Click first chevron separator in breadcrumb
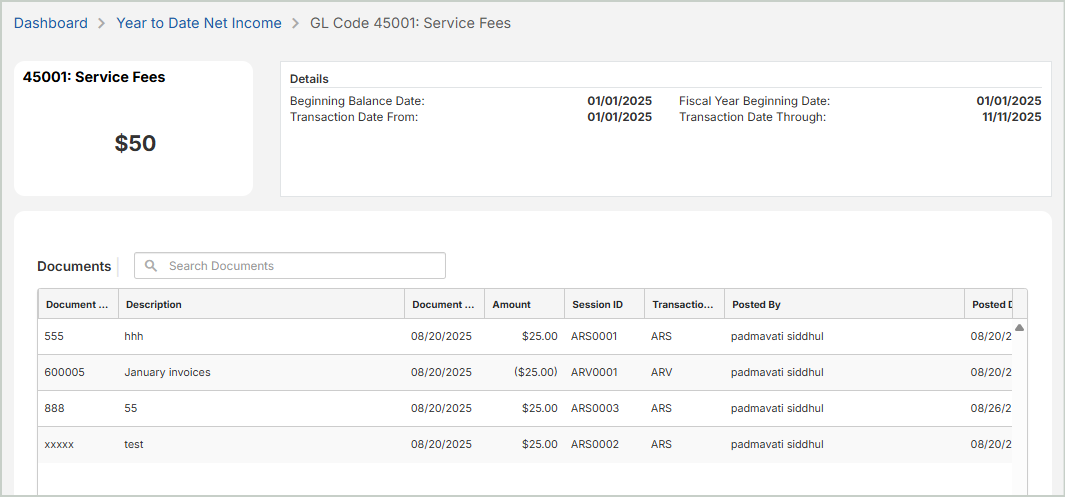 (x=102, y=23)
